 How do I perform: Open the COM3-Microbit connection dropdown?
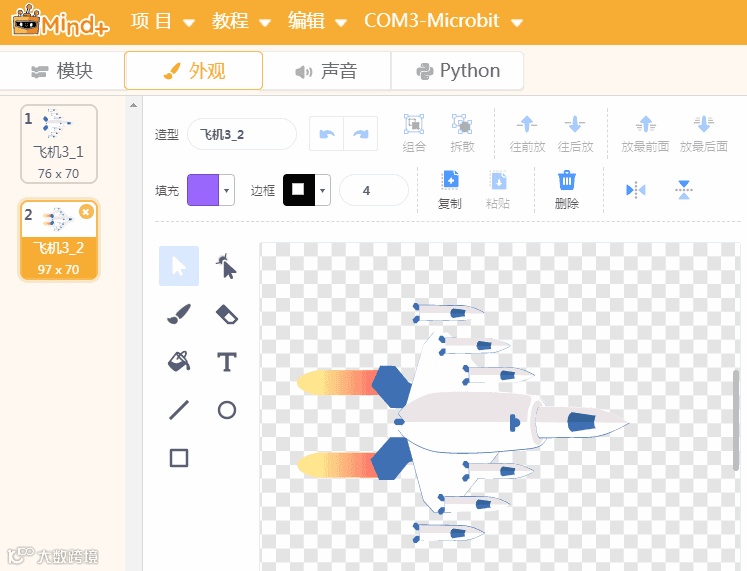point(444,21)
